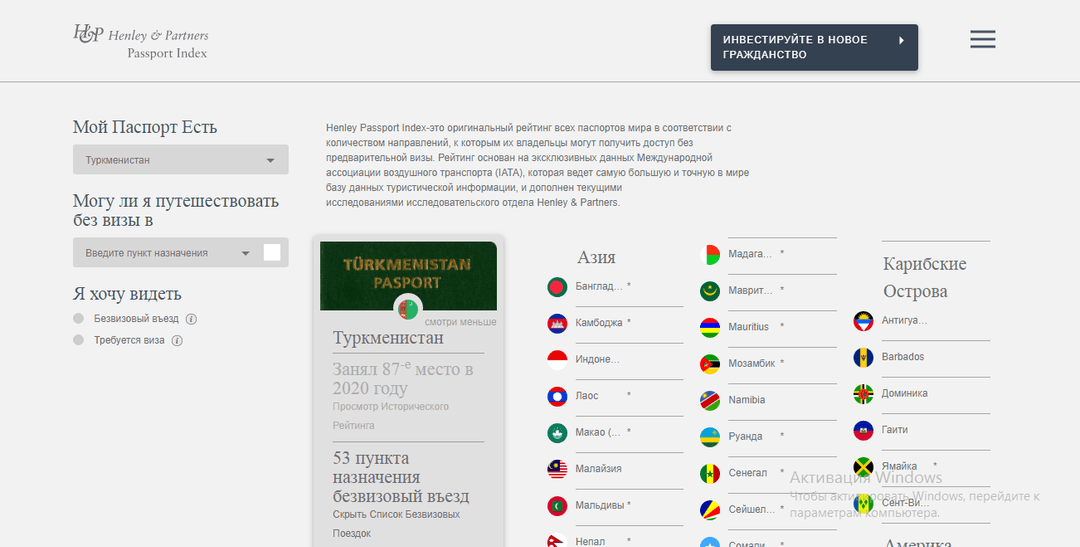Image resolution: width=1080 pixels, height=547 pixels.
Task: Click the Mauritania flag icon
Action: click(x=710, y=291)
